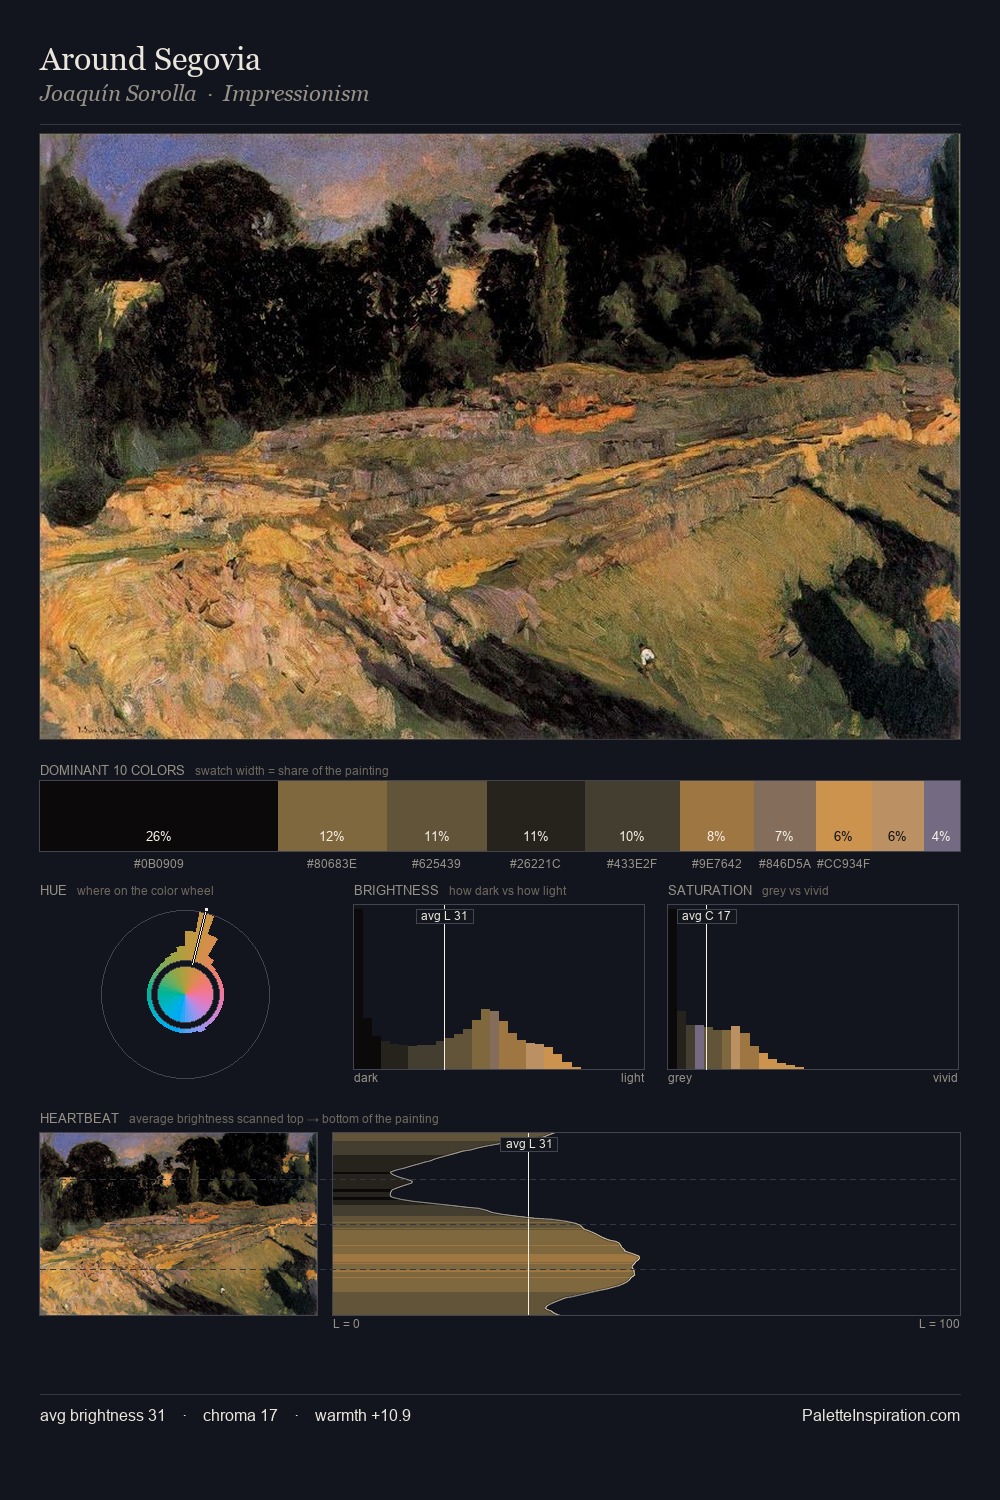Viewport: 1000px width, 1500px height.
Task: Click the brightness histogram chart
Action: [x=499, y=987]
